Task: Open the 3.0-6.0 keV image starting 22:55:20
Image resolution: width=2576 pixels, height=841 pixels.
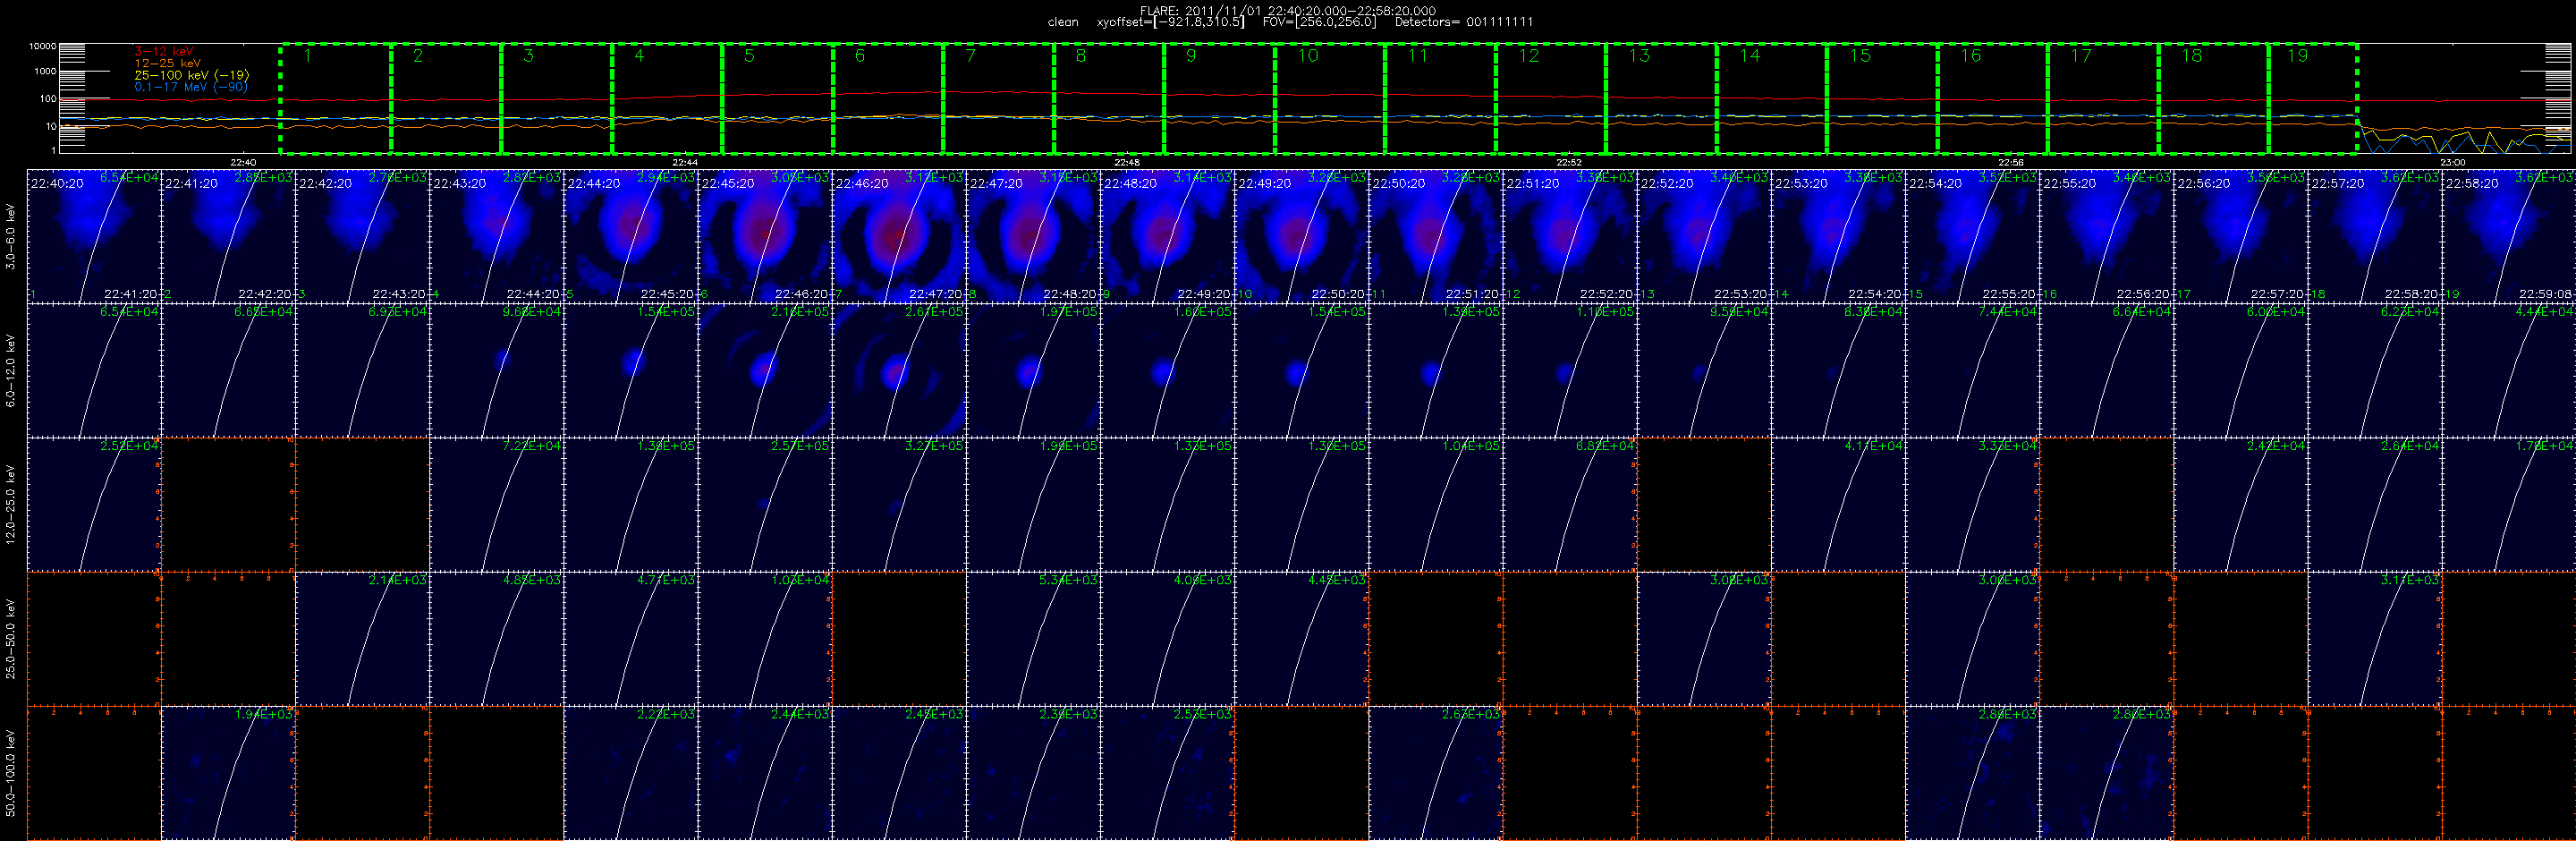Action: (x=2107, y=236)
